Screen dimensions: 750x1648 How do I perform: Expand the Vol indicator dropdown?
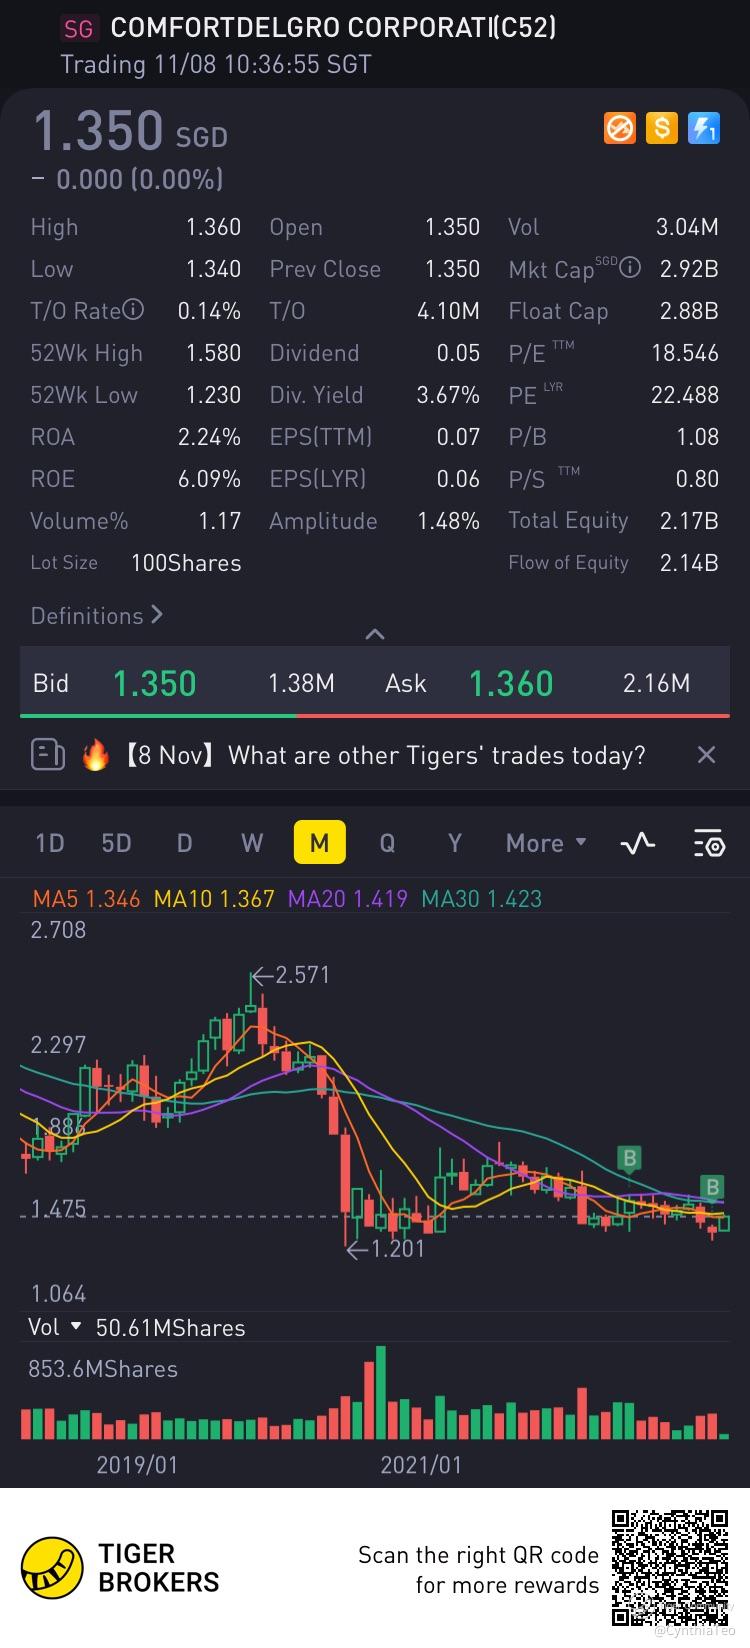[55, 1327]
